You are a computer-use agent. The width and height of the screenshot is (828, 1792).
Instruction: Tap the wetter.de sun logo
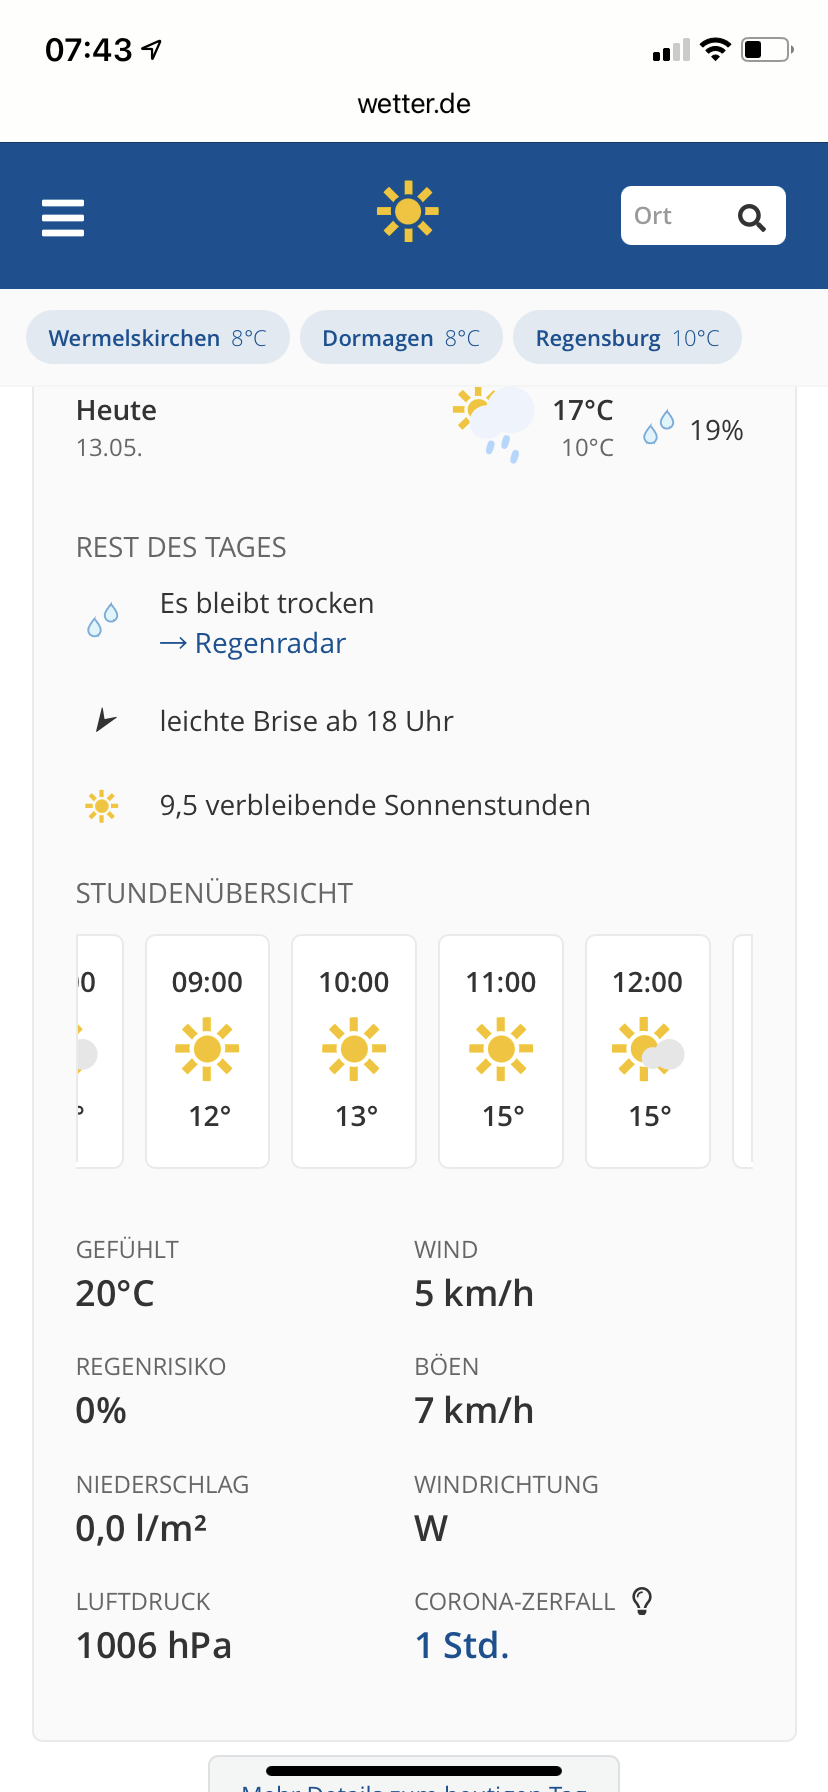(x=408, y=211)
